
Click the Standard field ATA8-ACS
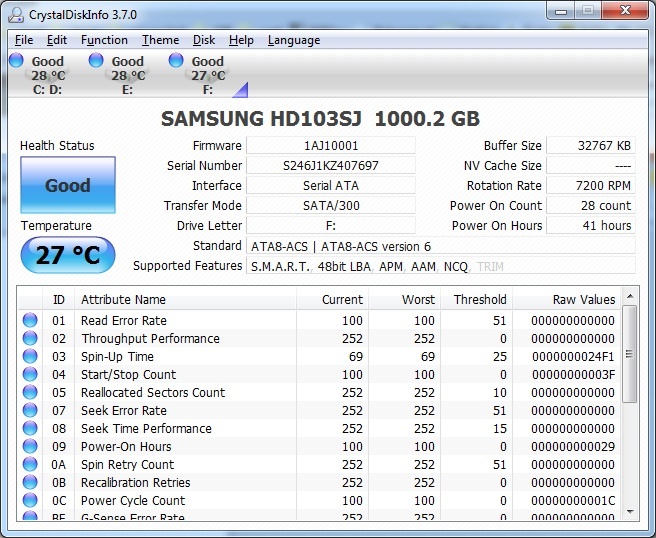pos(441,246)
